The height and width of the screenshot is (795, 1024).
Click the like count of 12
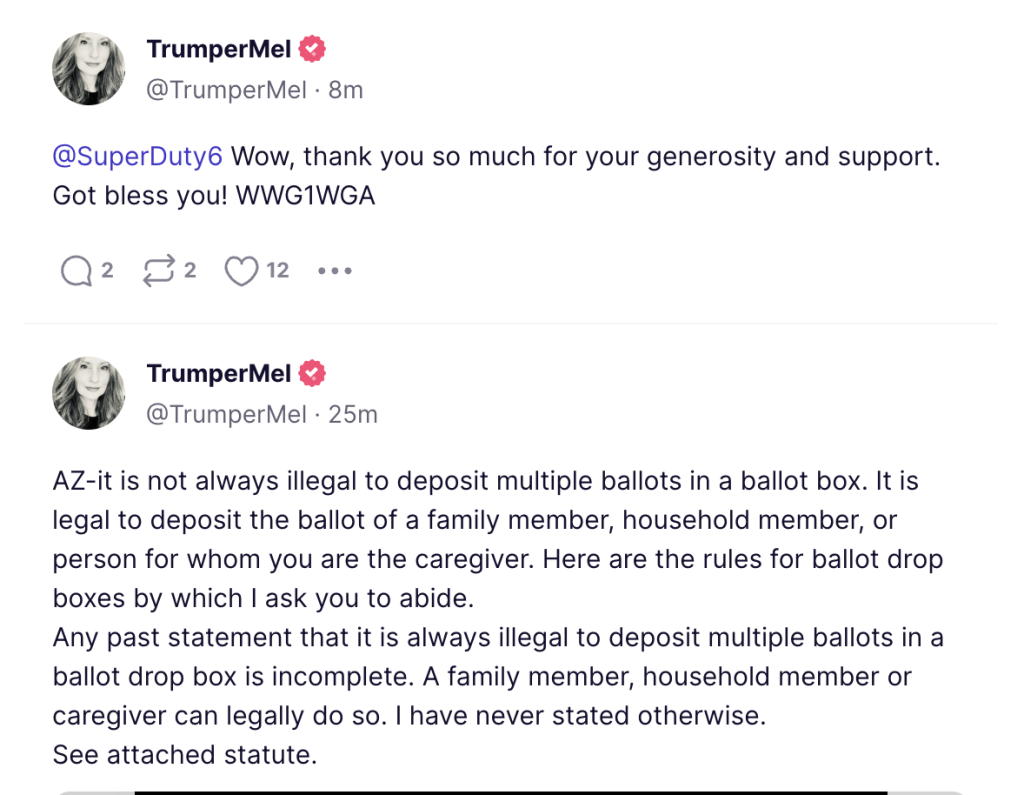tap(277, 271)
